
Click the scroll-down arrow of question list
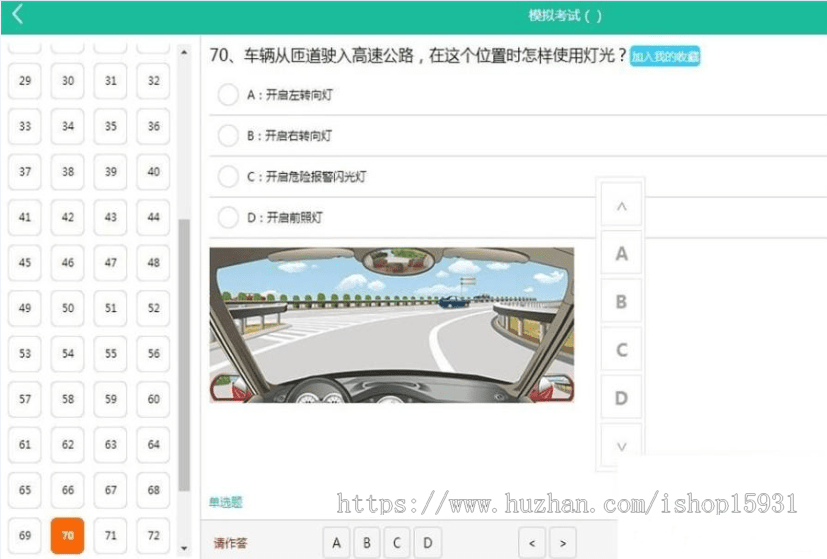click(184, 548)
